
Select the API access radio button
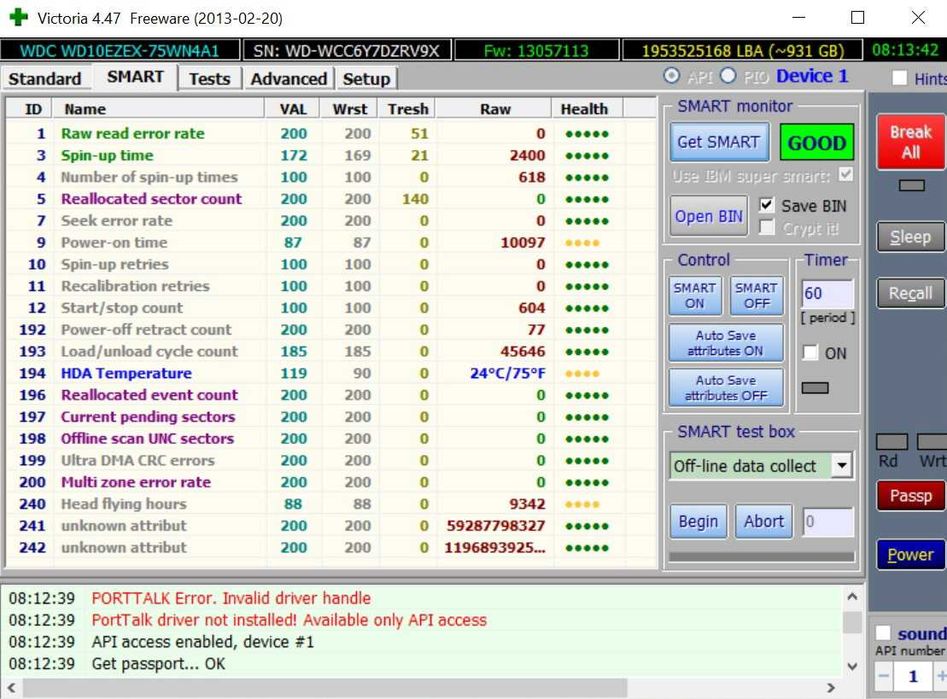coord(671,76)
